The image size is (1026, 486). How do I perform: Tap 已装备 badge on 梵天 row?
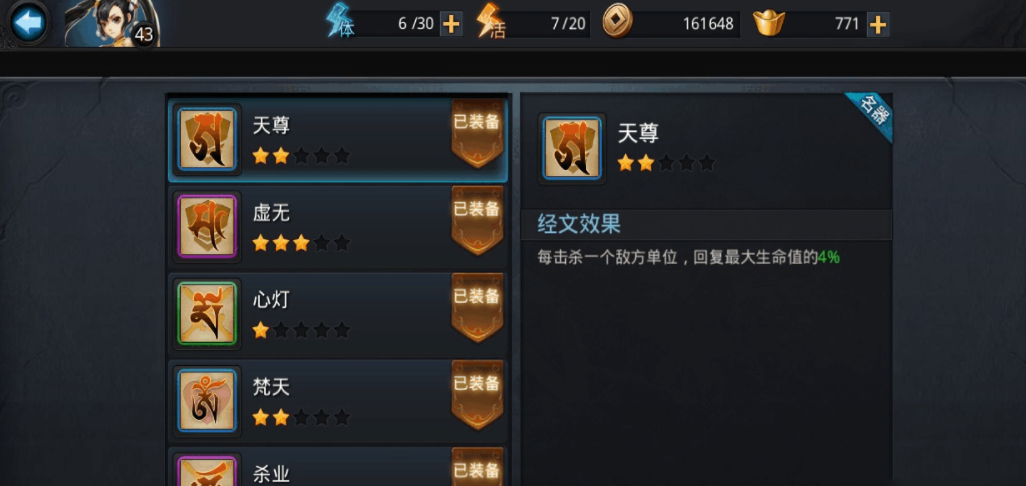coord(477,394)
